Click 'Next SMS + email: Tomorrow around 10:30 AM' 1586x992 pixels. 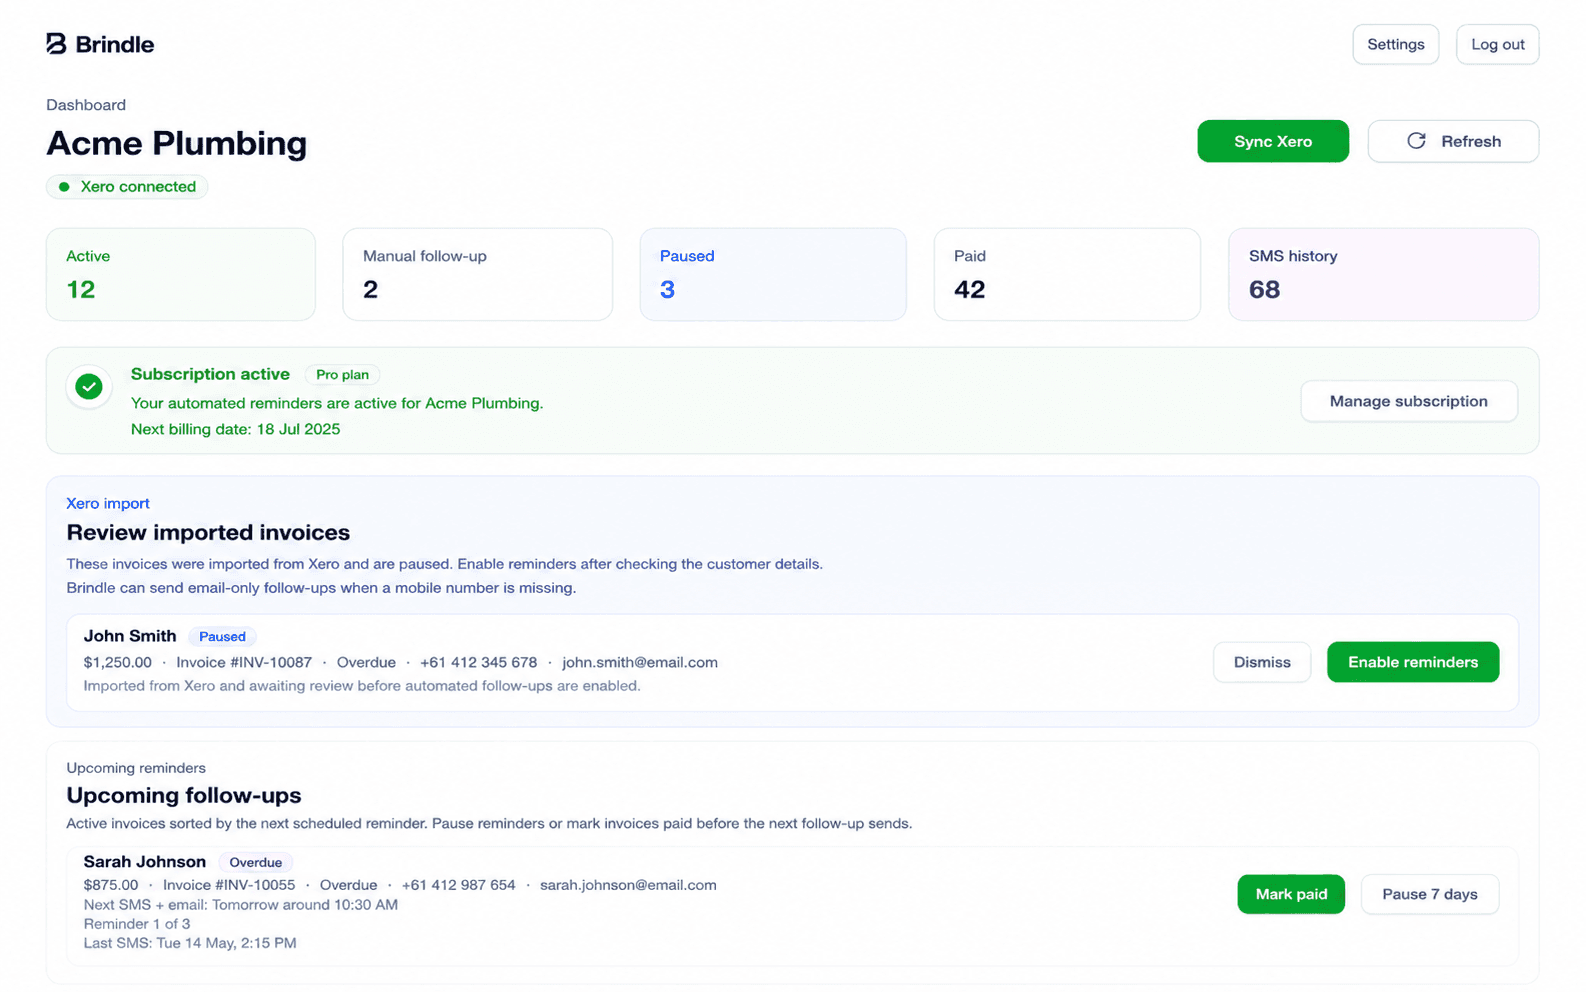click(241, 905)
